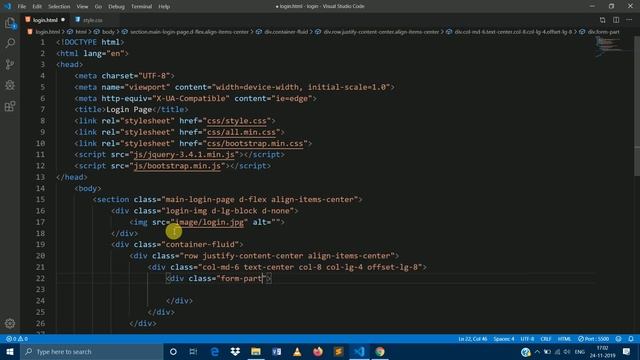Switch to the login.html tab

[x=45, y=20]
